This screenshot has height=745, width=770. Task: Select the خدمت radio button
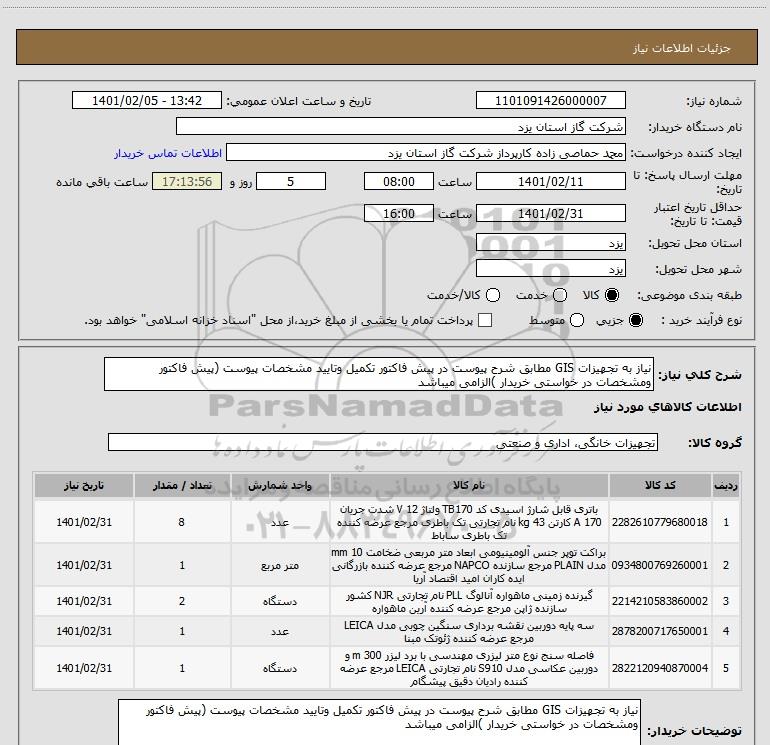click(560, 295)
